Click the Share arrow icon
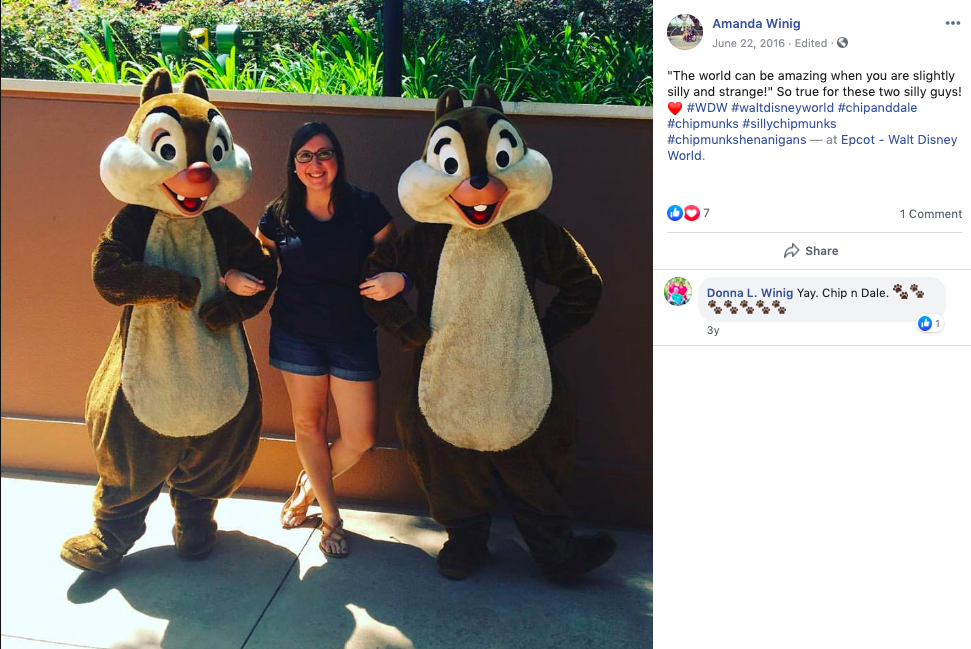 pyautogui.click(x=791, y=251)
